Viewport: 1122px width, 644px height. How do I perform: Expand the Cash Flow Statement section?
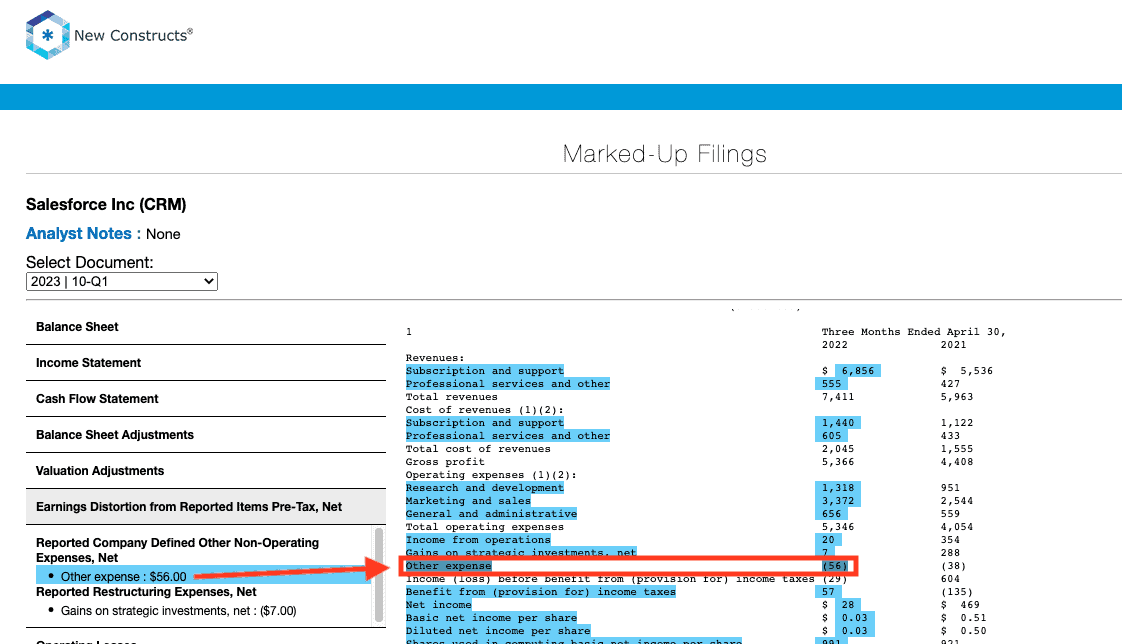click(x=206, y=399)
